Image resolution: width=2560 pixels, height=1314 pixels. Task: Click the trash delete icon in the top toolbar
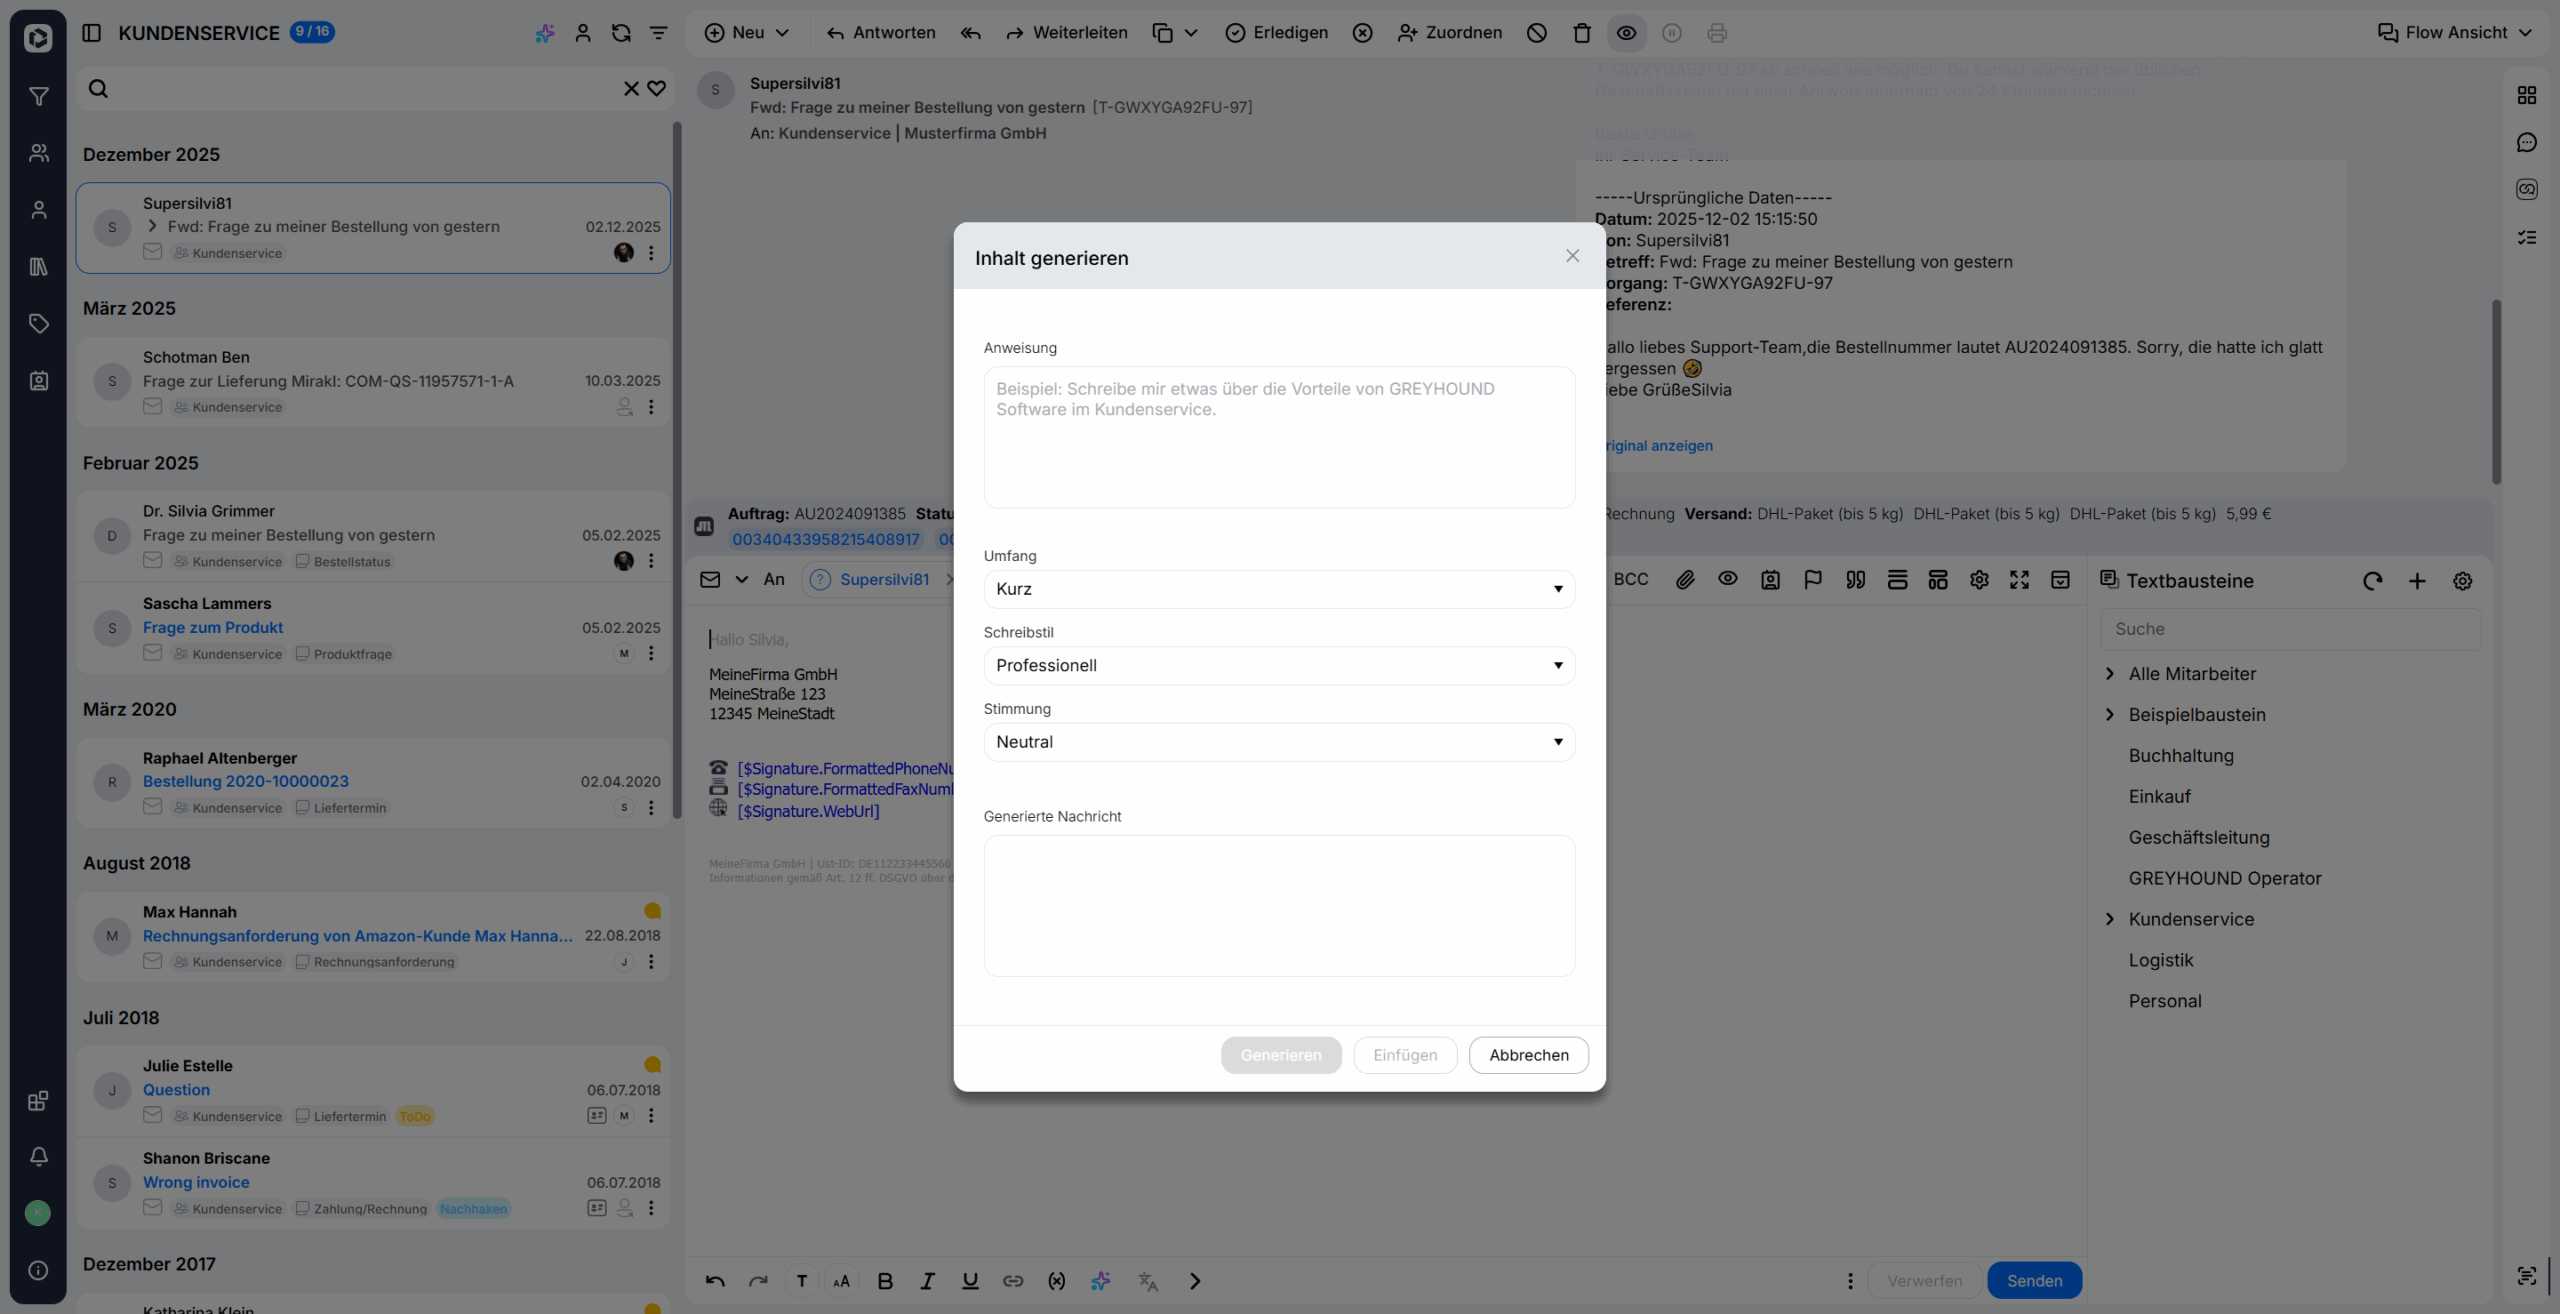[1581, 33]
